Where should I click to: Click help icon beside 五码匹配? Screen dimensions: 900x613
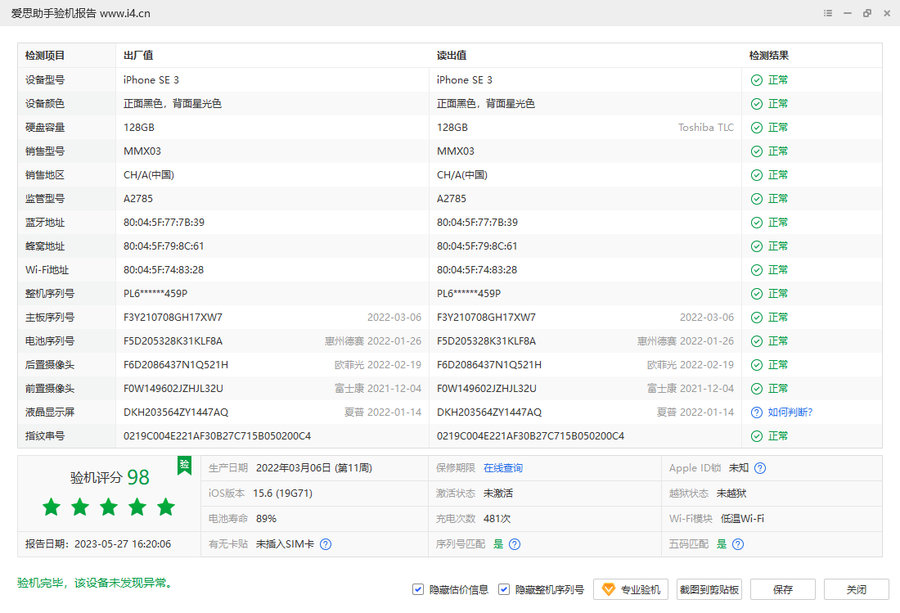738,544
